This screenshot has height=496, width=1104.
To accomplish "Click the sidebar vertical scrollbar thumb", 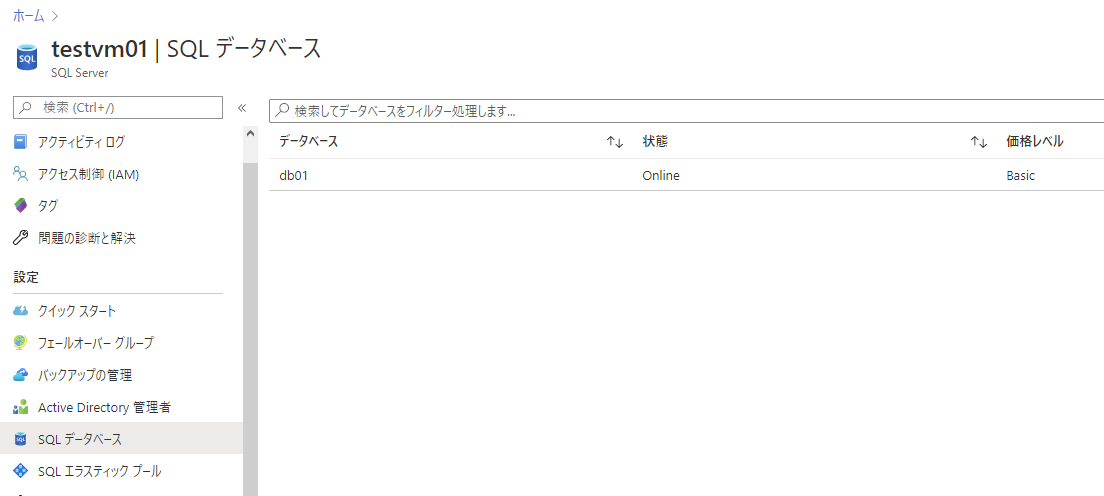I will coord(250,328).
